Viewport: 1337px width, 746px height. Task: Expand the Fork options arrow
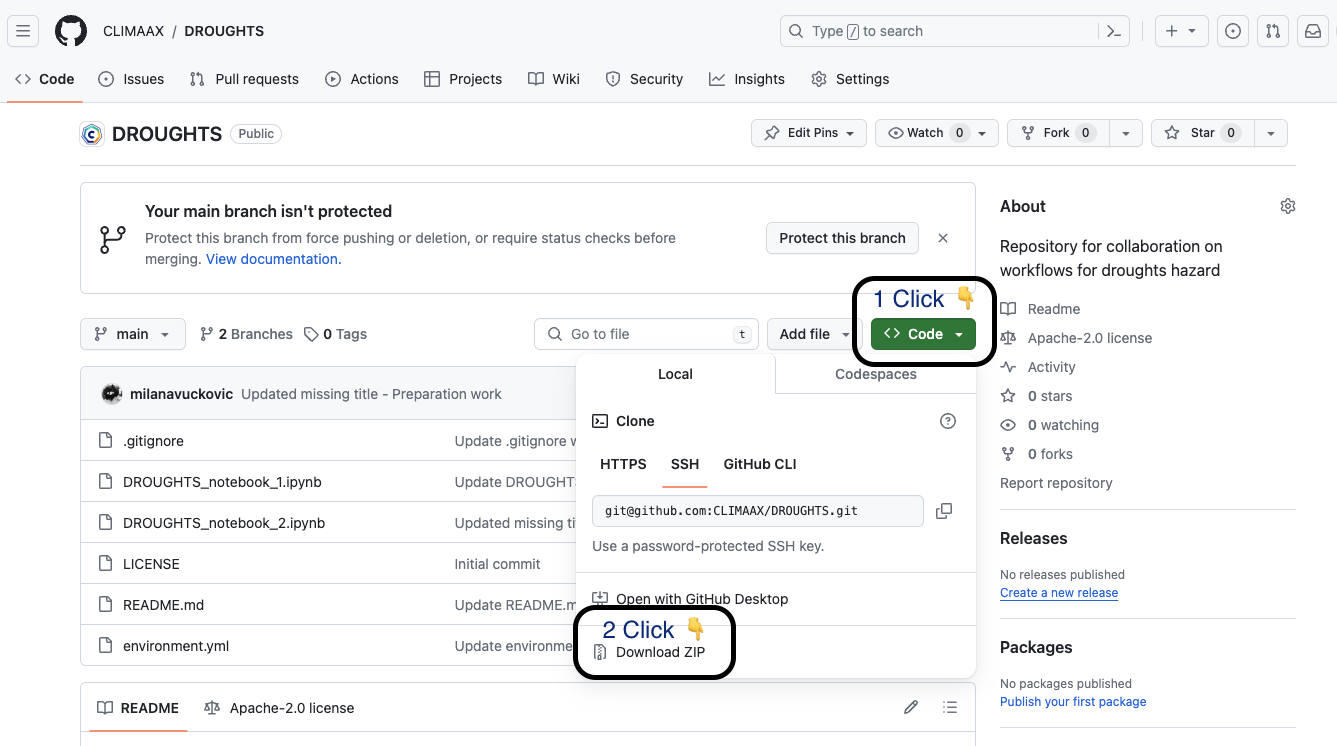tap(1126, 133)
